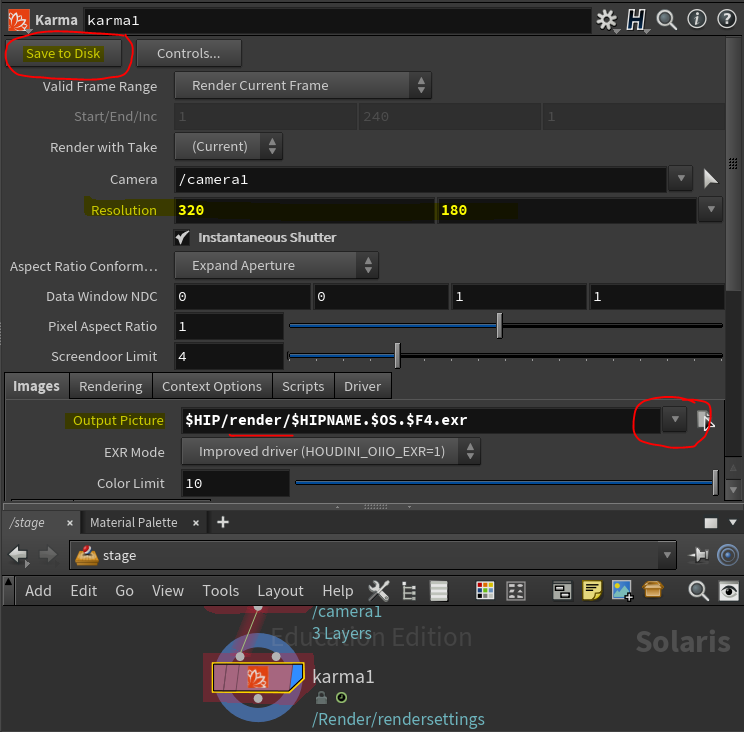The image size is (744, 732).
Task: Toggle the Instantaneous Shutter checkbox
Action: (182, 238)
